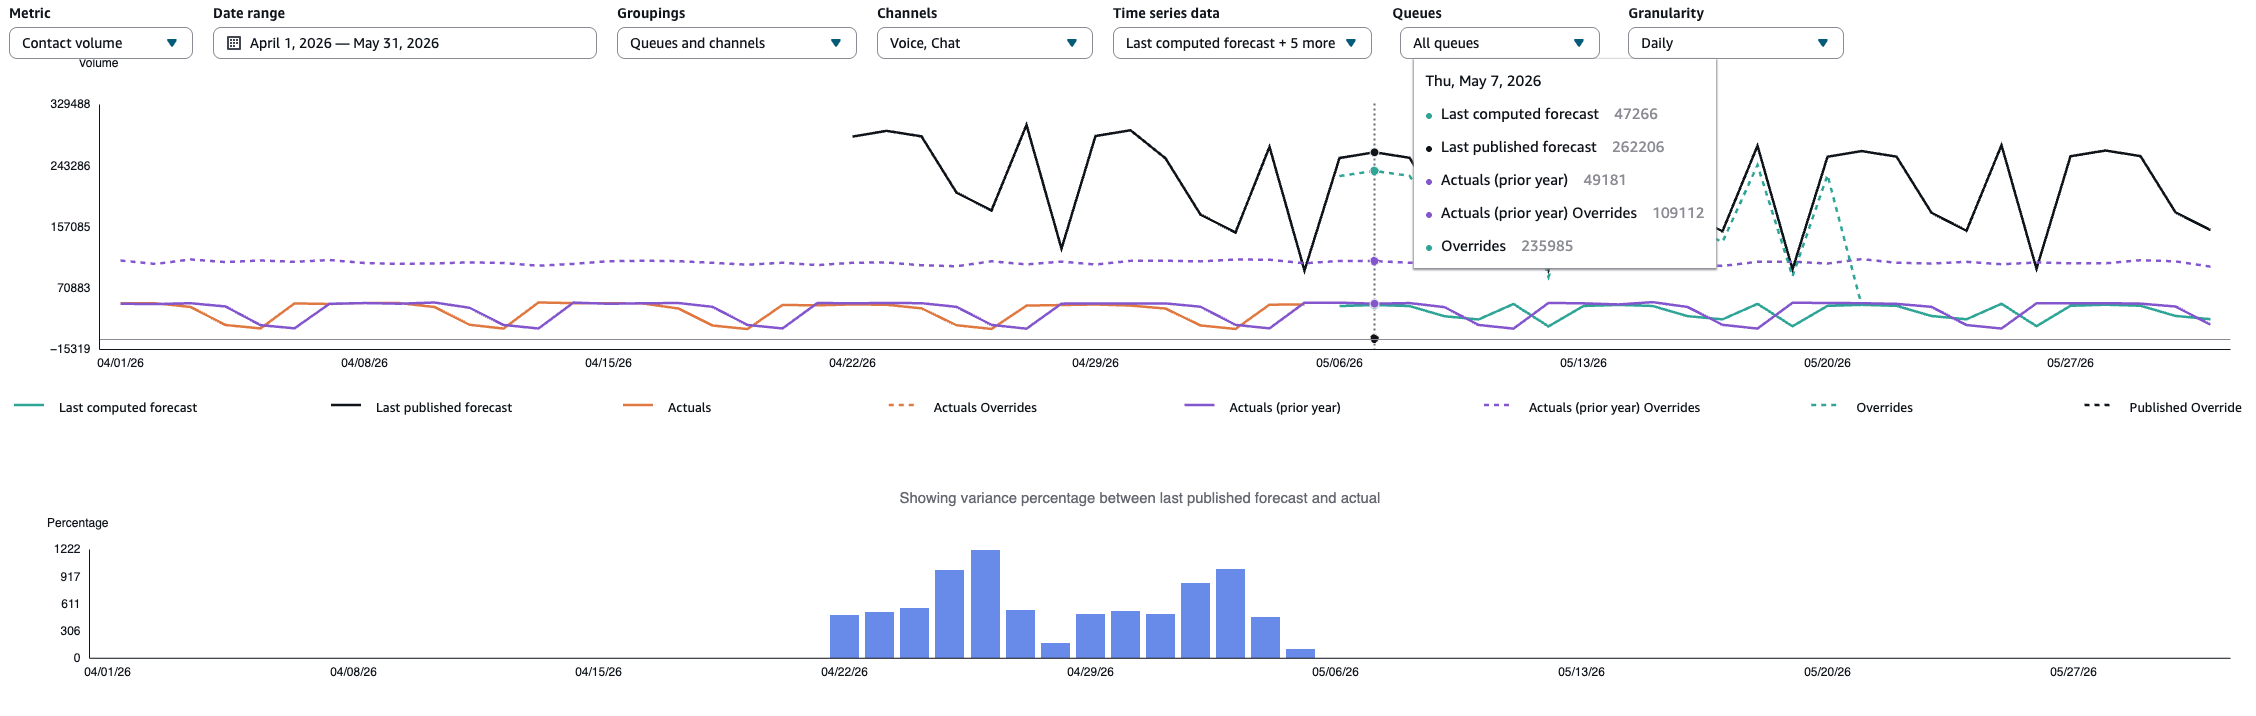This screenshot has height=716, width=2256.
Task: Click the Actuals Overrides dashed legend swatch
Action: point(902,405)
